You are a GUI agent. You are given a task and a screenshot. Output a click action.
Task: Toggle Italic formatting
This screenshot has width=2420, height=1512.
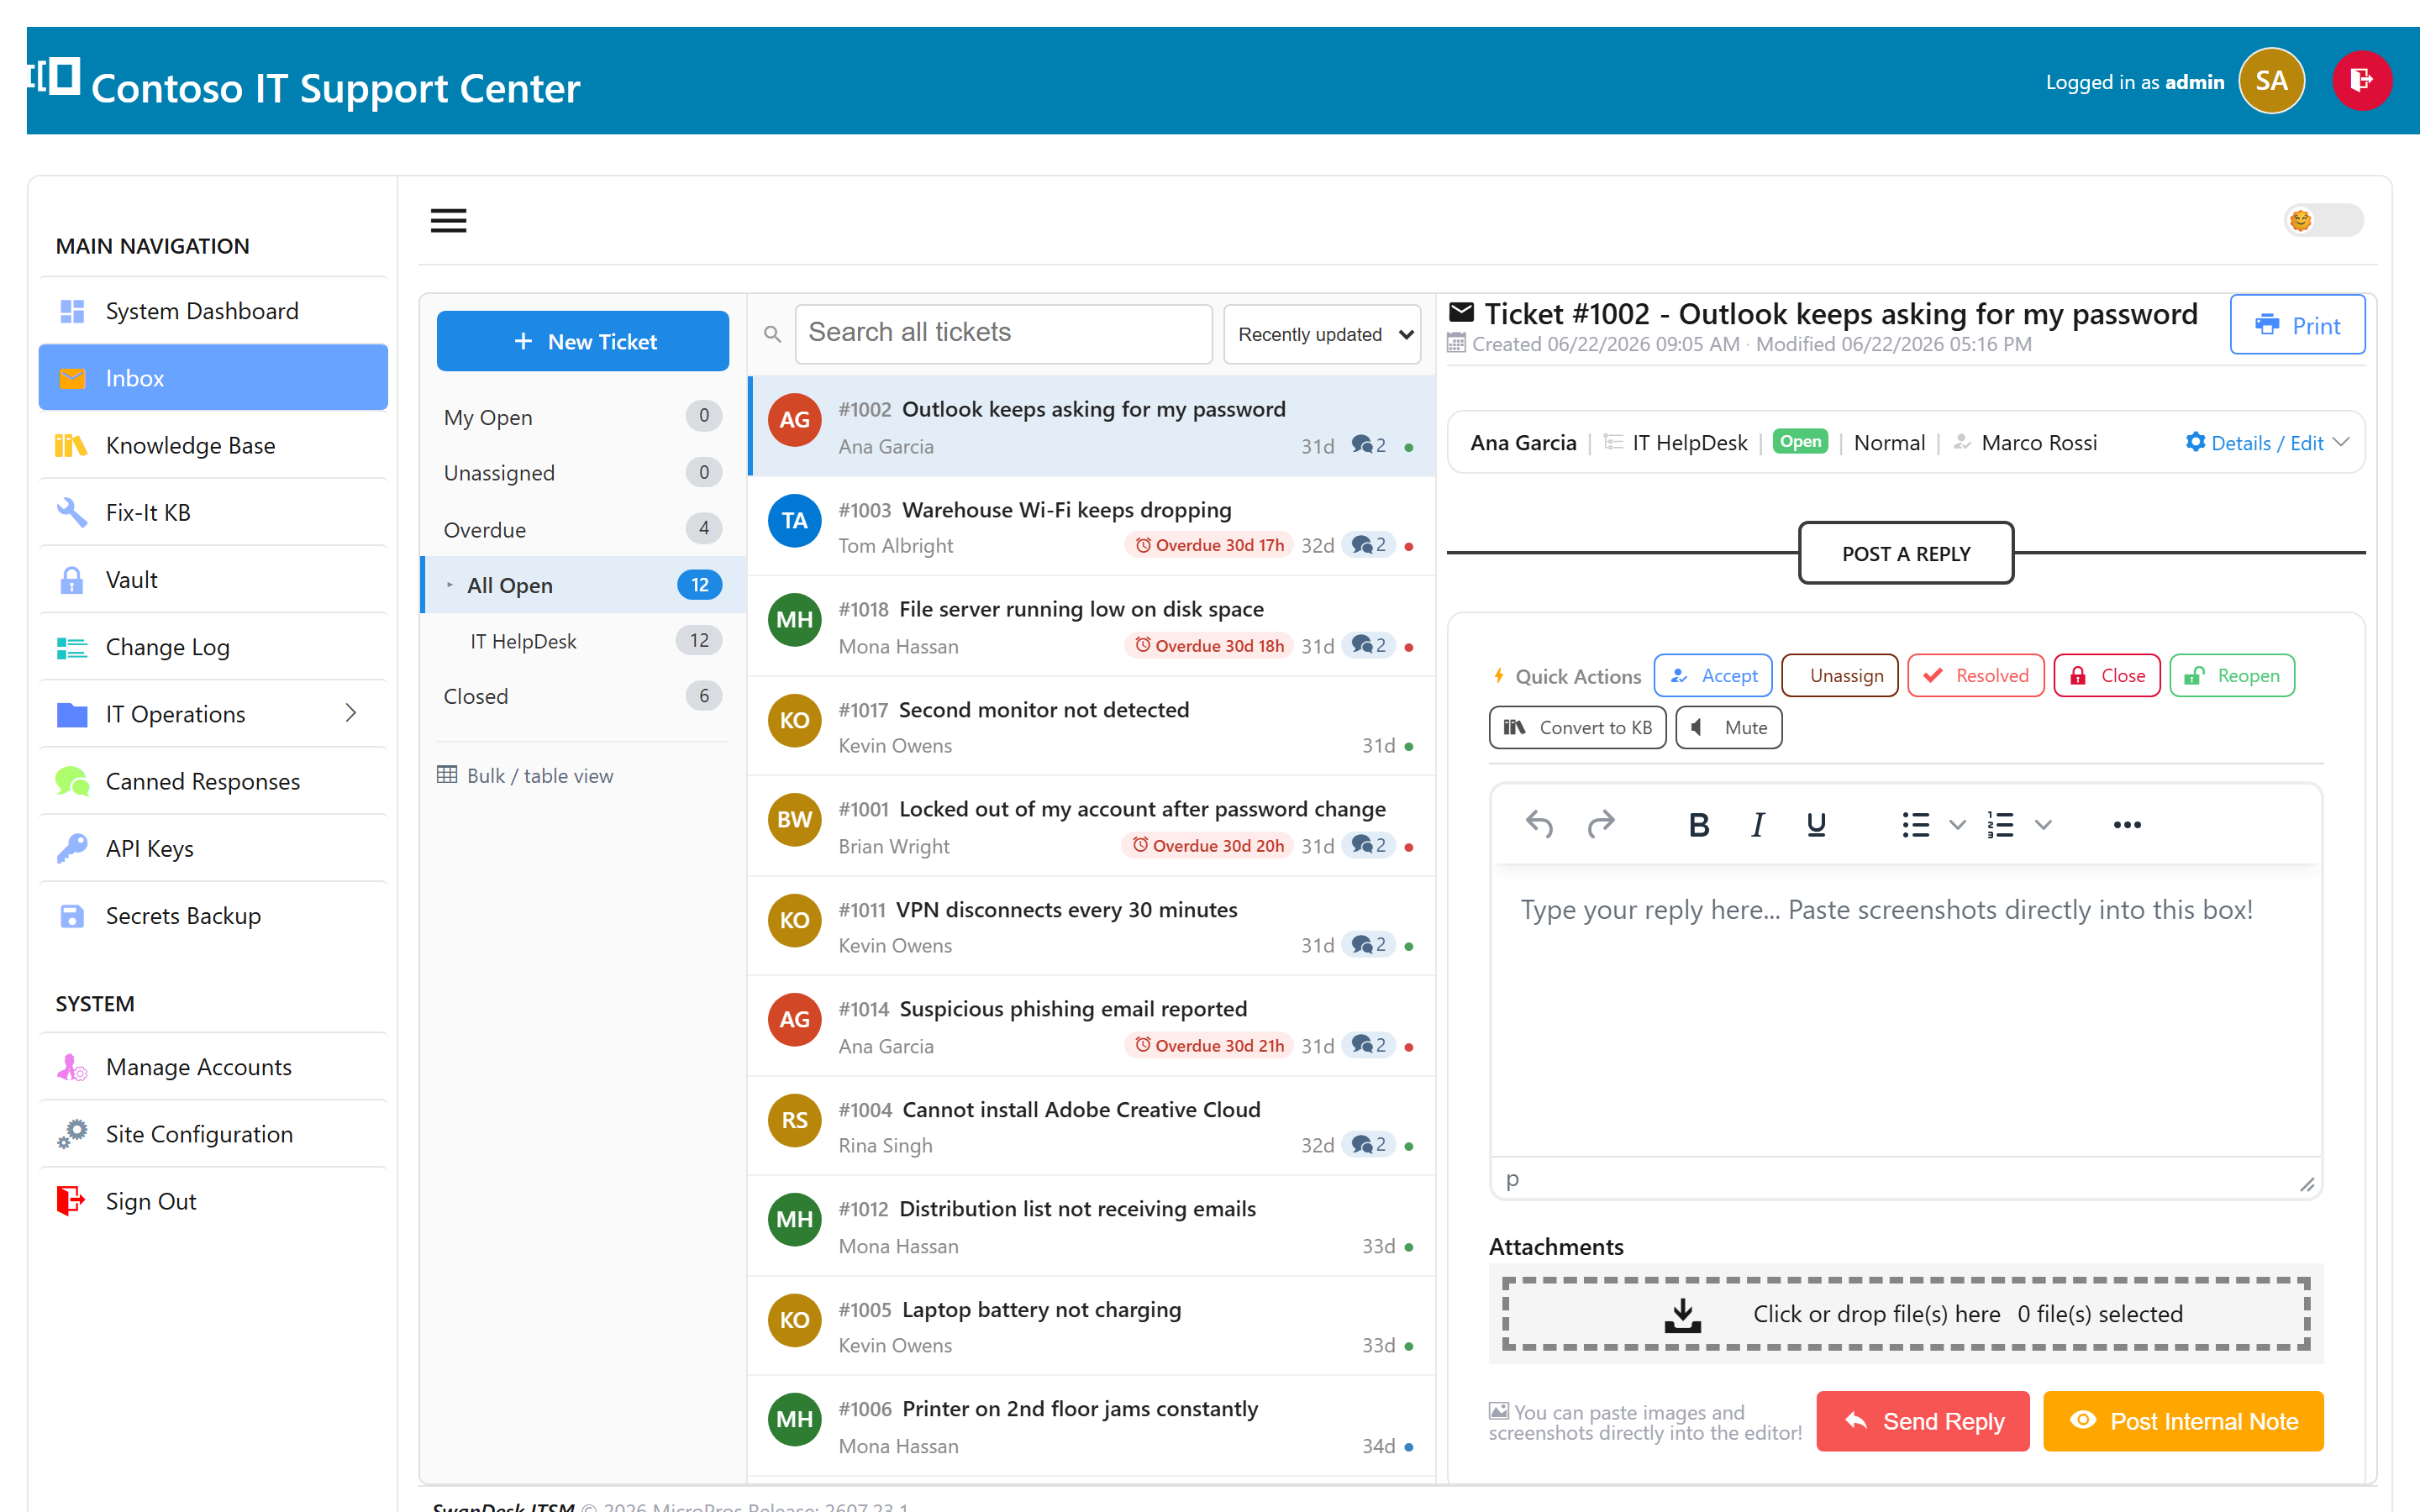[1757, 824]
